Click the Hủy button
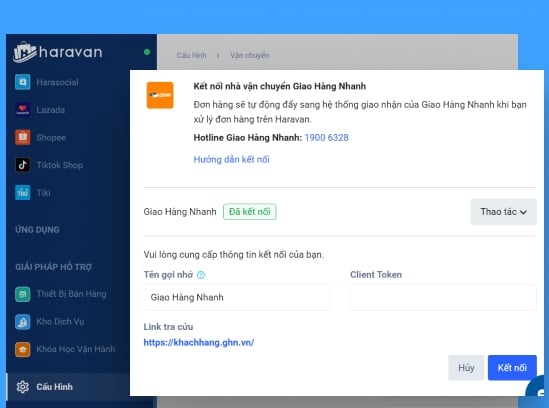 [x=466, y=368]
